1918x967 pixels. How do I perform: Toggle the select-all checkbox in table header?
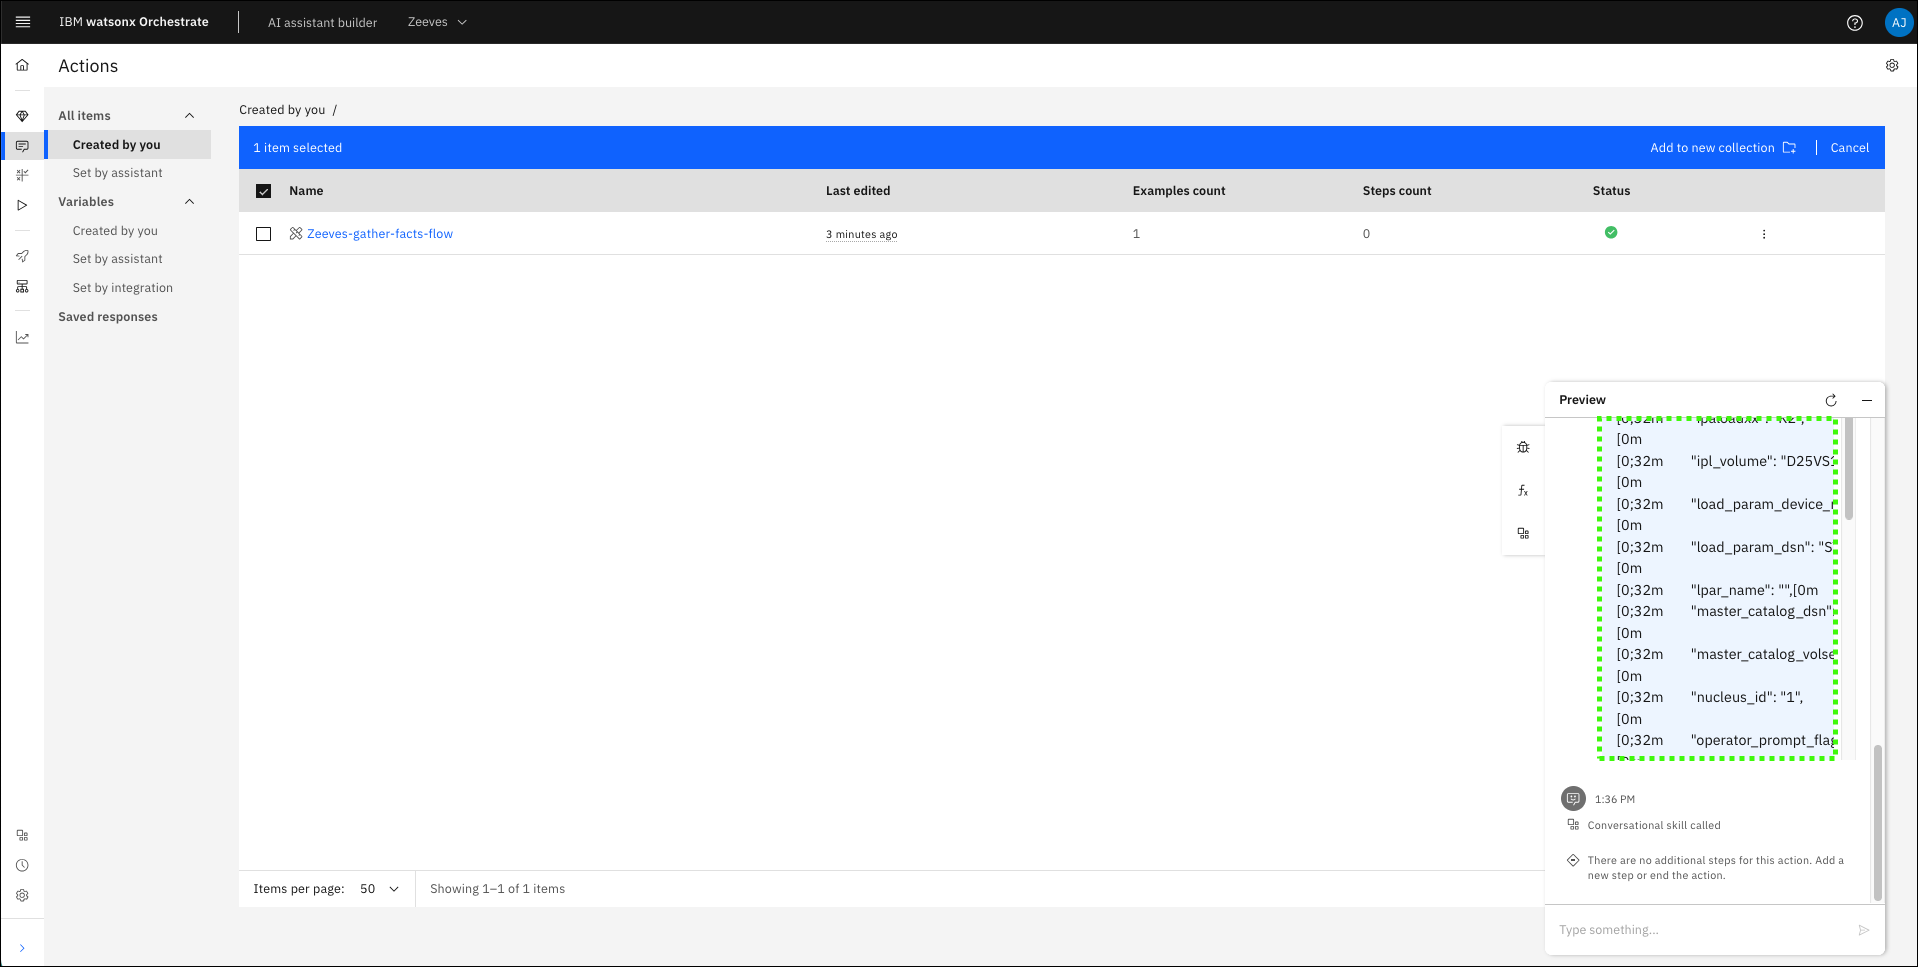[264, 191]
